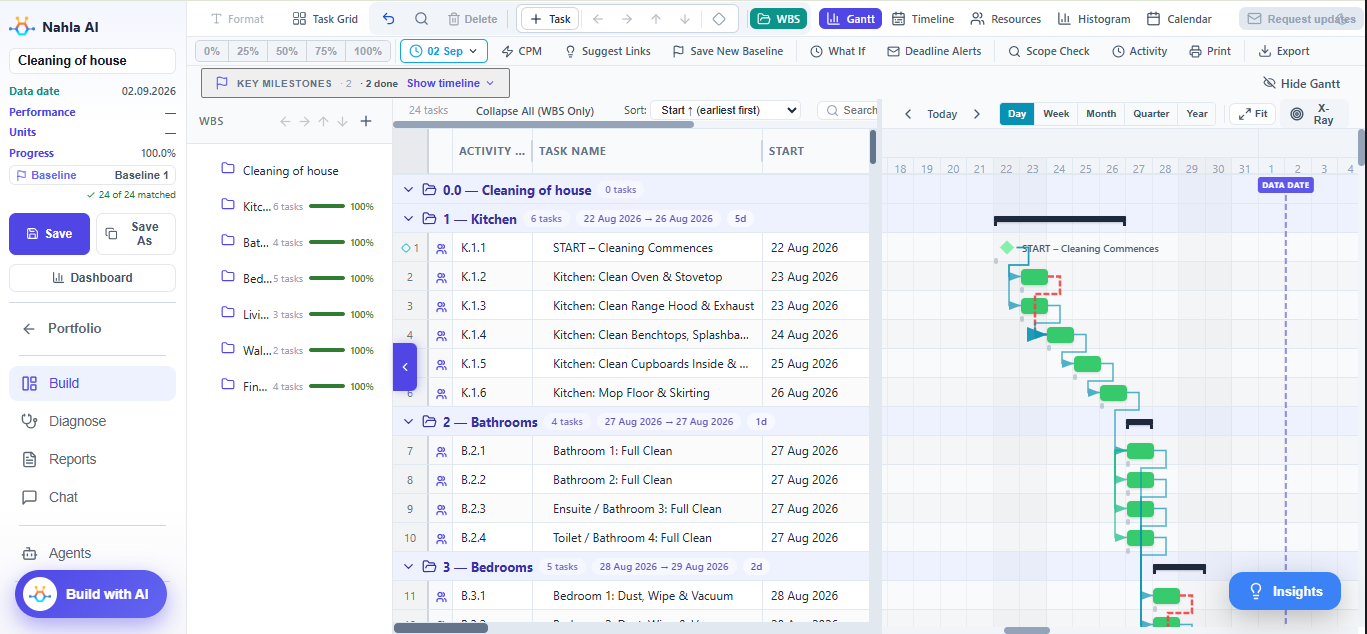Click the Print button
This screenshot has height=634, width=1367.
coord(1210,51)
